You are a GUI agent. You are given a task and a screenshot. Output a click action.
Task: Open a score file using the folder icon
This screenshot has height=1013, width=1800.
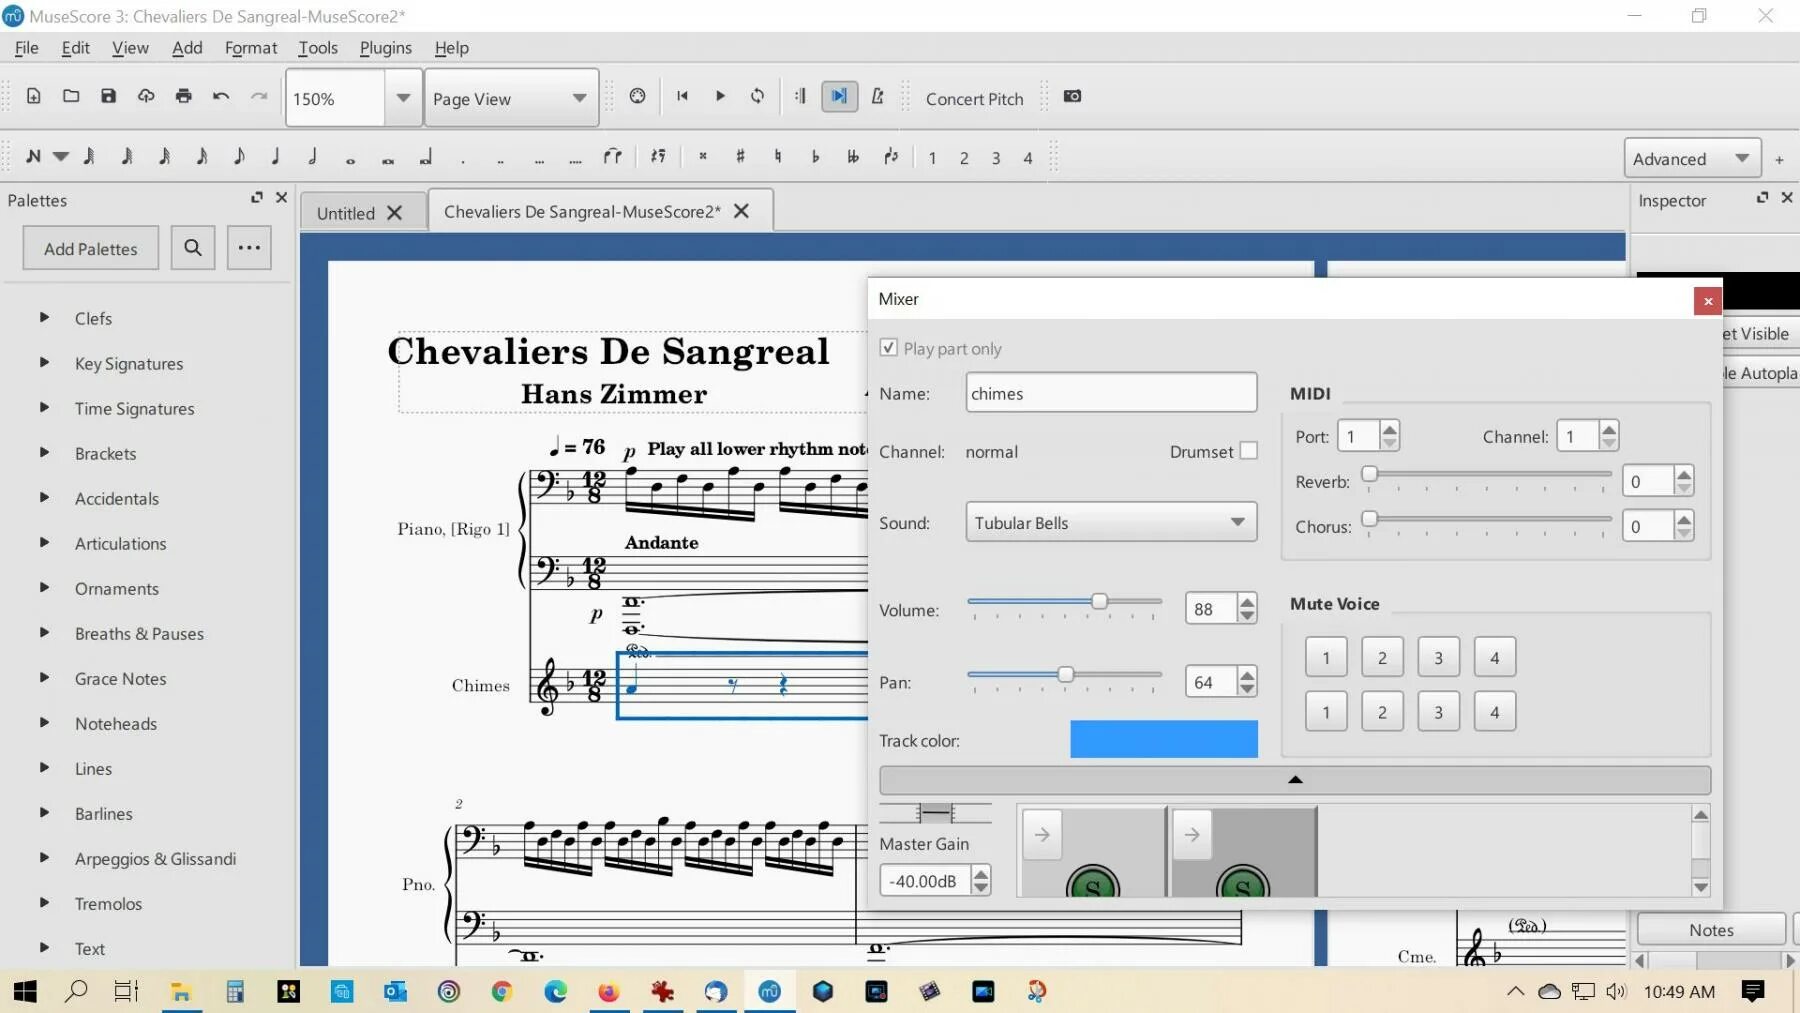pos(71,97)
